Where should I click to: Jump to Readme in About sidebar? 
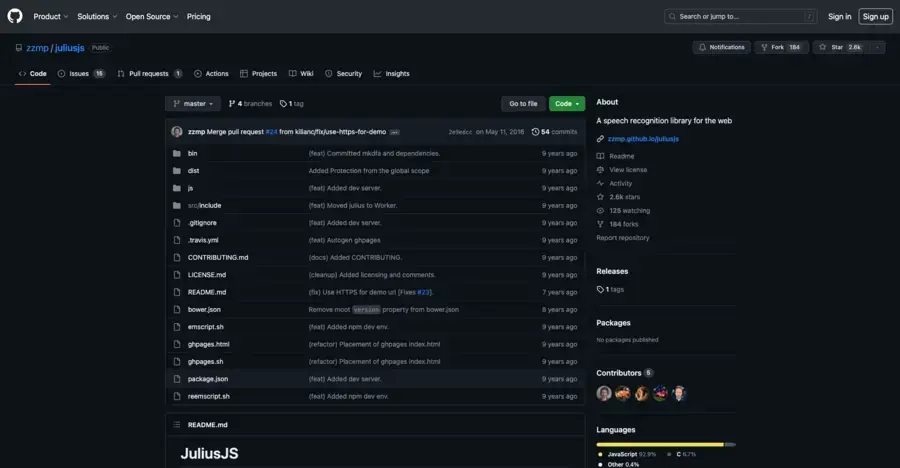click(x=615, y=156)
